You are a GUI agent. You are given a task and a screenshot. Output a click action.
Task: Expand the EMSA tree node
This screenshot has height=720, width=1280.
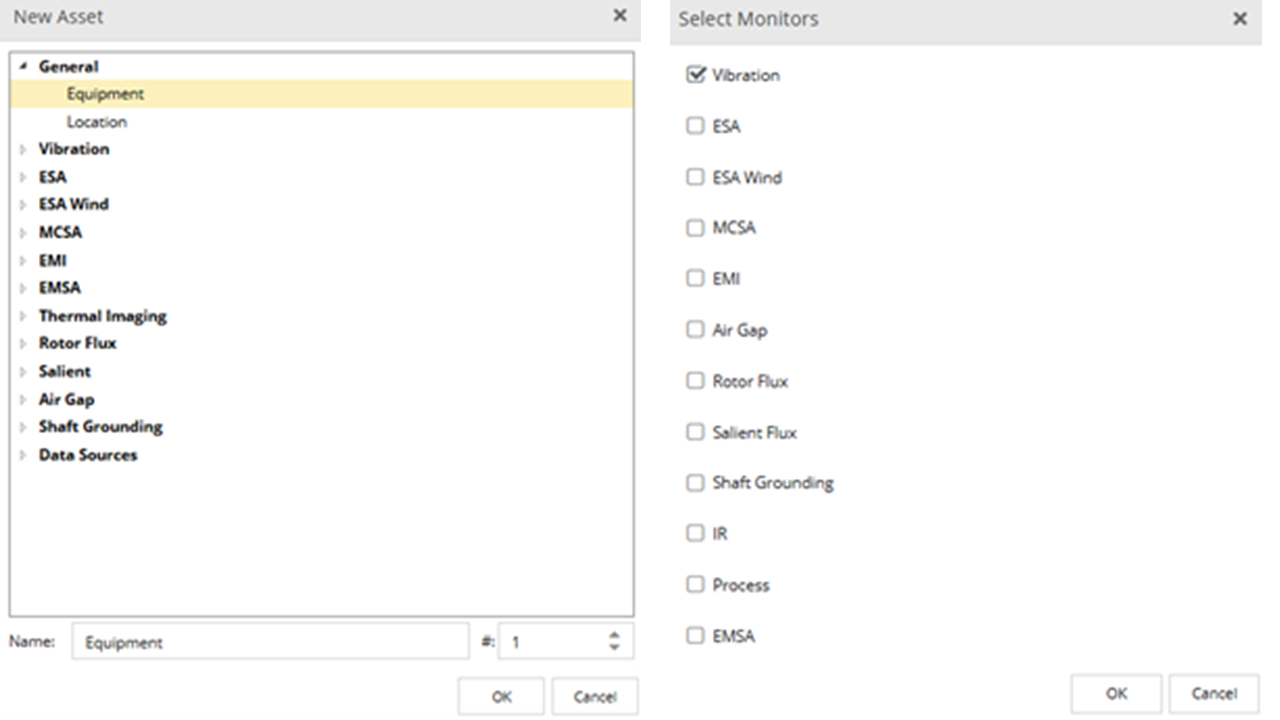(x=23, y=288)
